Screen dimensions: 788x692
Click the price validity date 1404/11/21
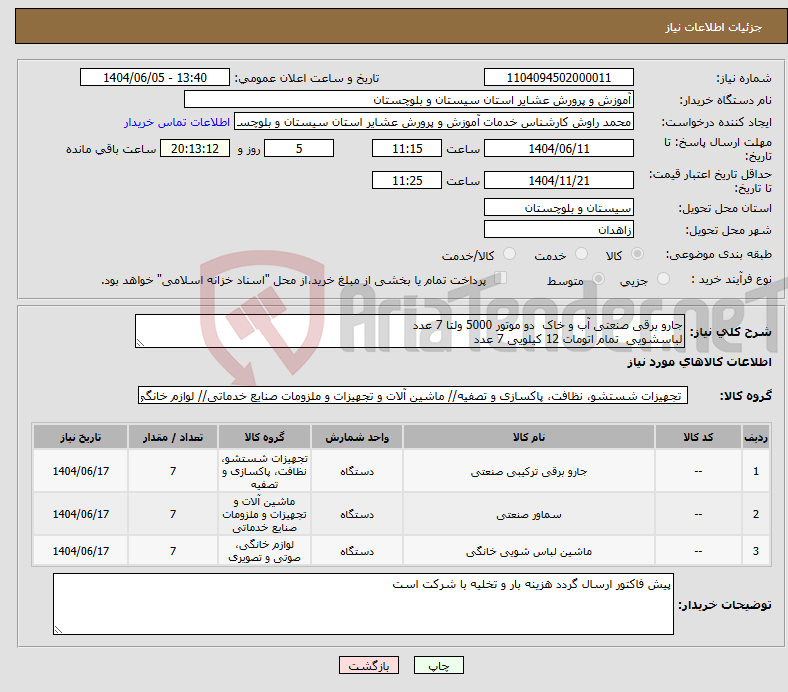click(x=558, y=180)
